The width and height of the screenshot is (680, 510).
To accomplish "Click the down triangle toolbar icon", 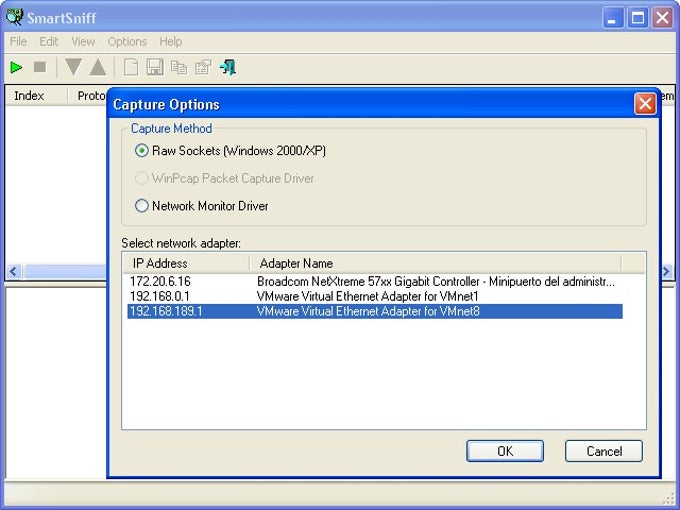I will [73, 67].
